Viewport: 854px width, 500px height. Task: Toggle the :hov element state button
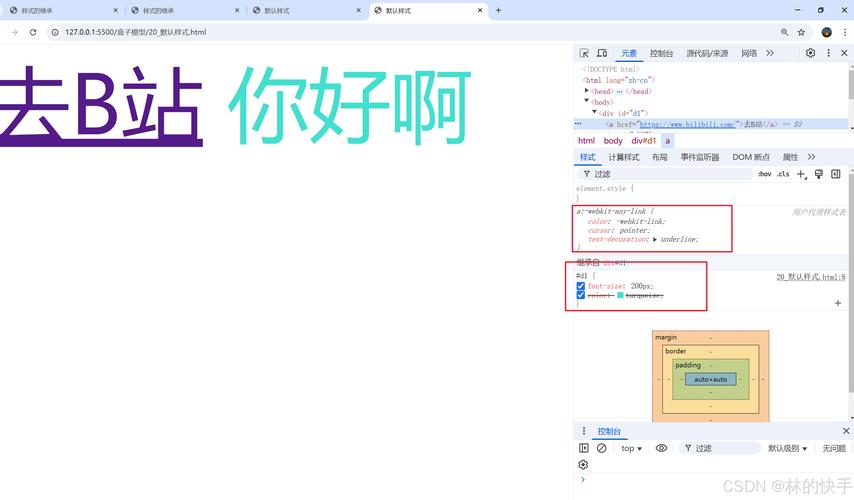765,174
